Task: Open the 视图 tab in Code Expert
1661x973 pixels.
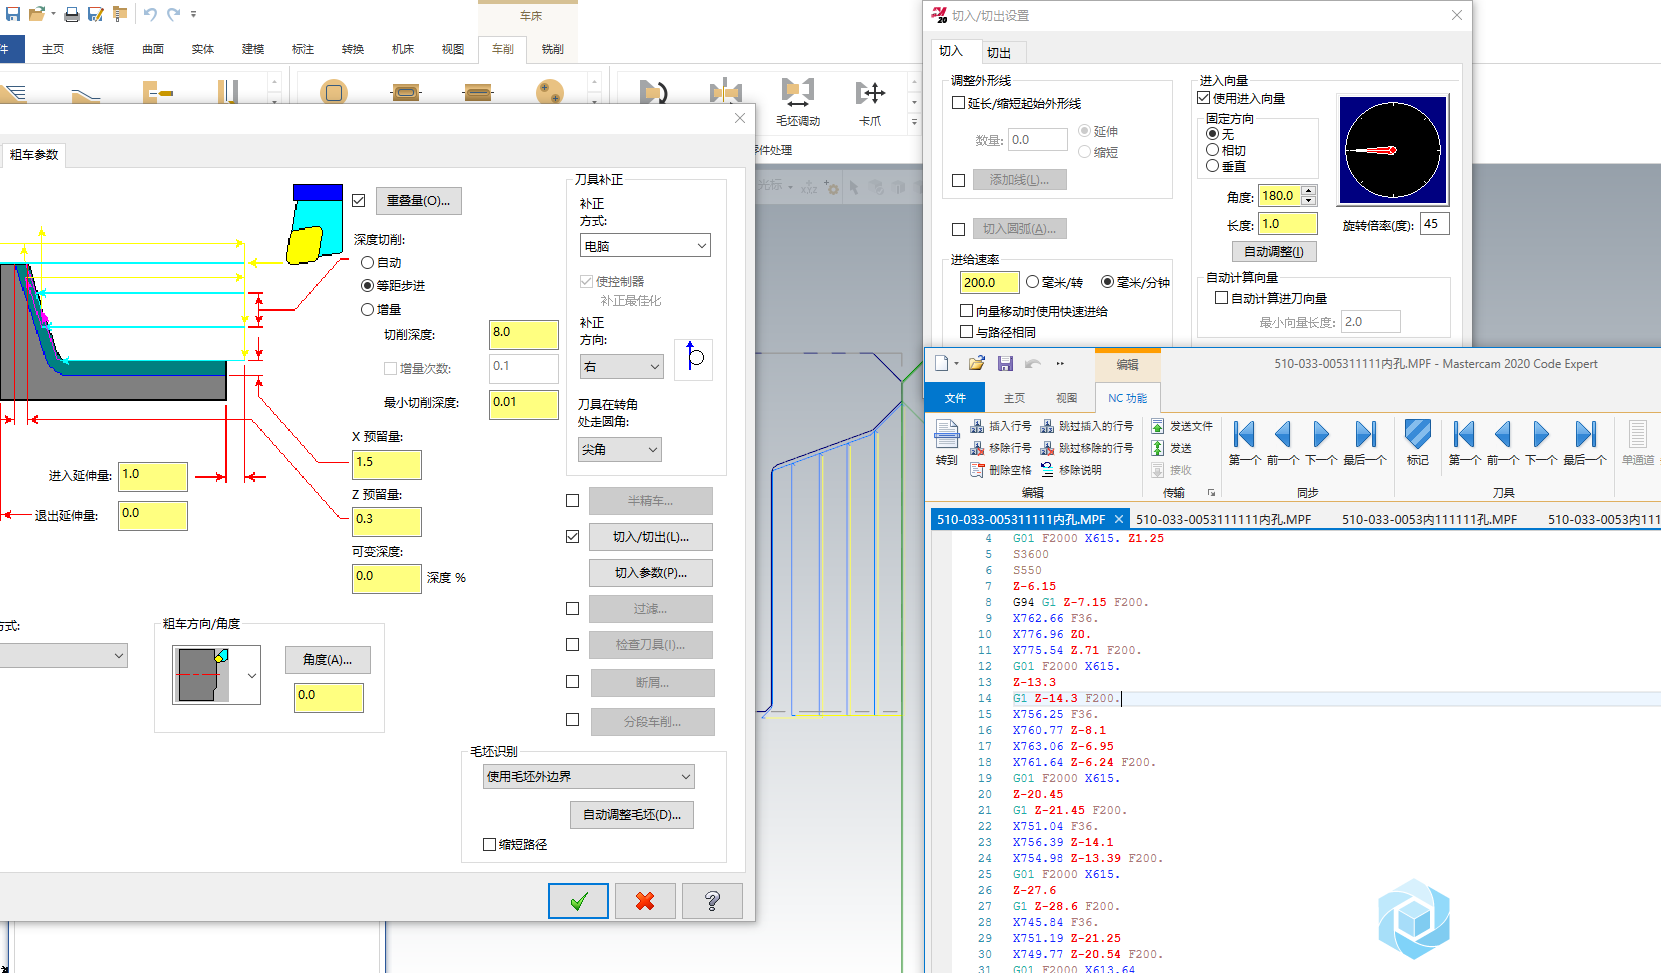Action: click(1067, 398)
